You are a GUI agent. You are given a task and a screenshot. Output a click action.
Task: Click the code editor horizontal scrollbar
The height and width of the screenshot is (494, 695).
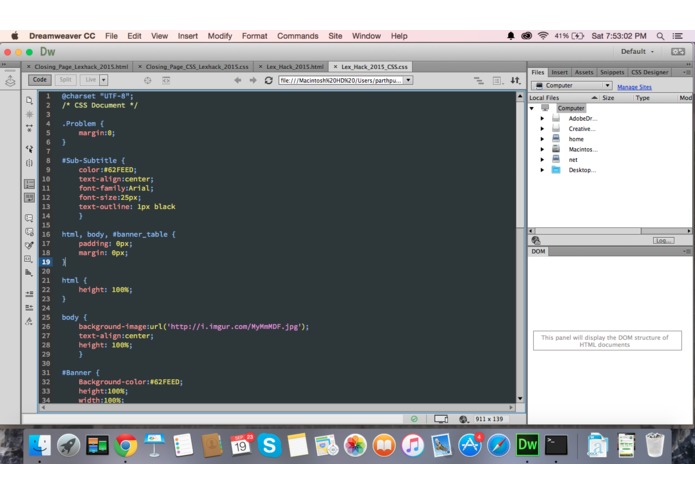(277, 407)
